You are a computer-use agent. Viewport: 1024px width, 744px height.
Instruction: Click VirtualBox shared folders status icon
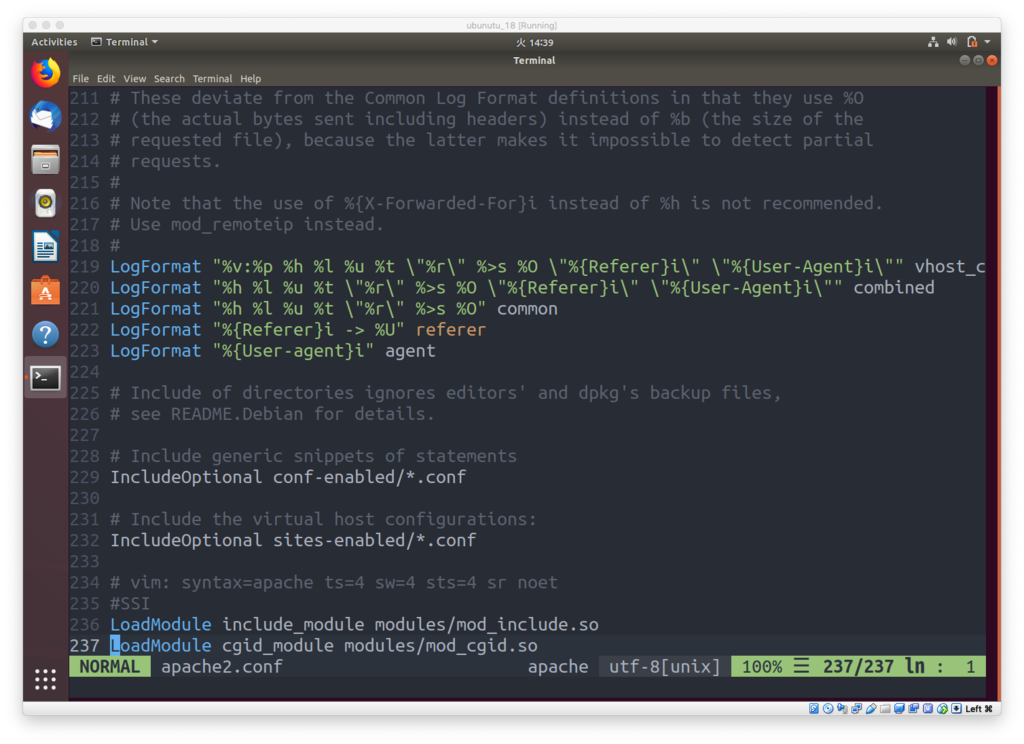click(885, 709)
